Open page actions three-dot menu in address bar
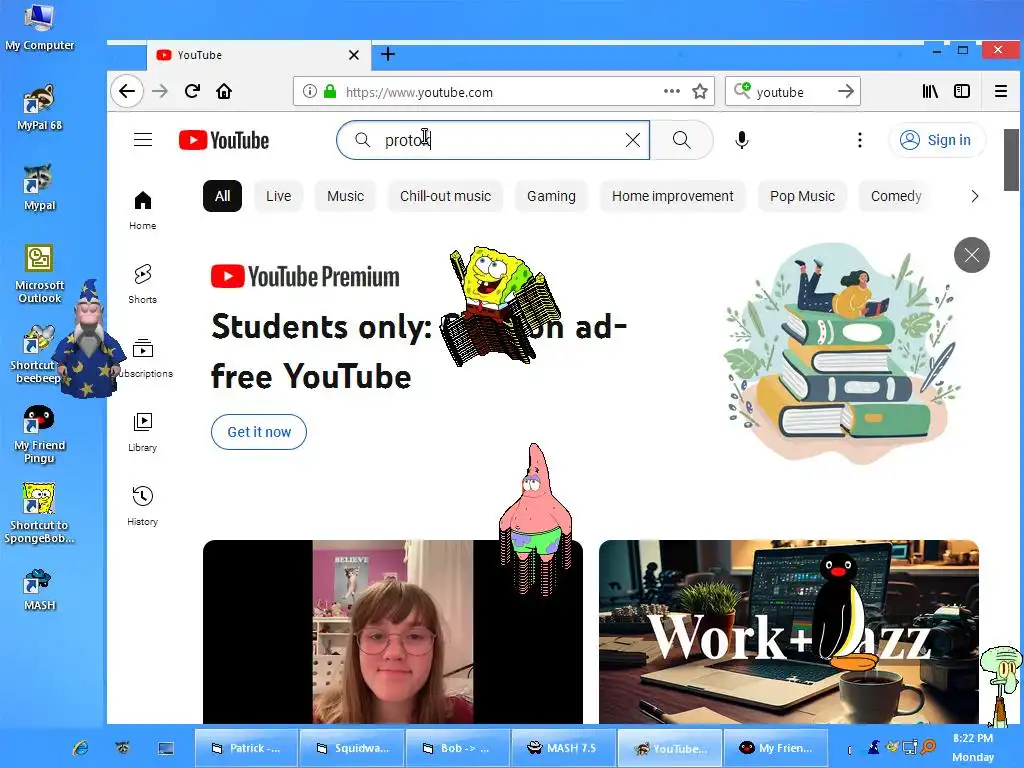The width and height of the screenshot is (1024, 768). pyautogui.click(x=672, y=91)
